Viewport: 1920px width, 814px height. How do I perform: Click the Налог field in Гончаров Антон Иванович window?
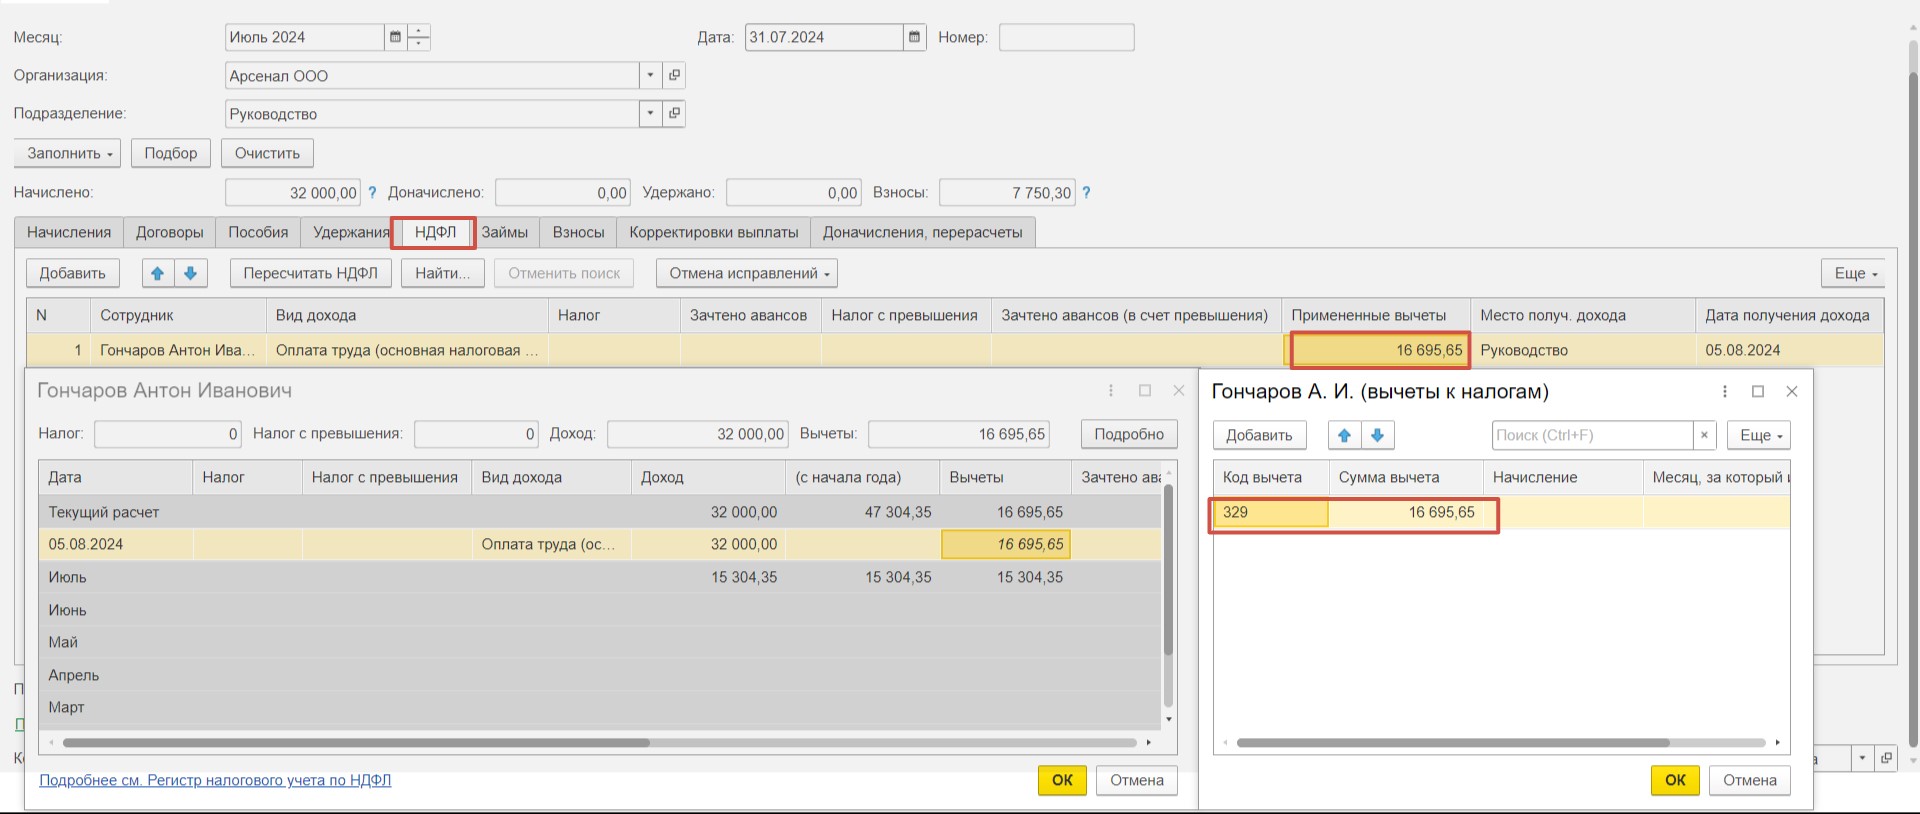coord(168,434)
